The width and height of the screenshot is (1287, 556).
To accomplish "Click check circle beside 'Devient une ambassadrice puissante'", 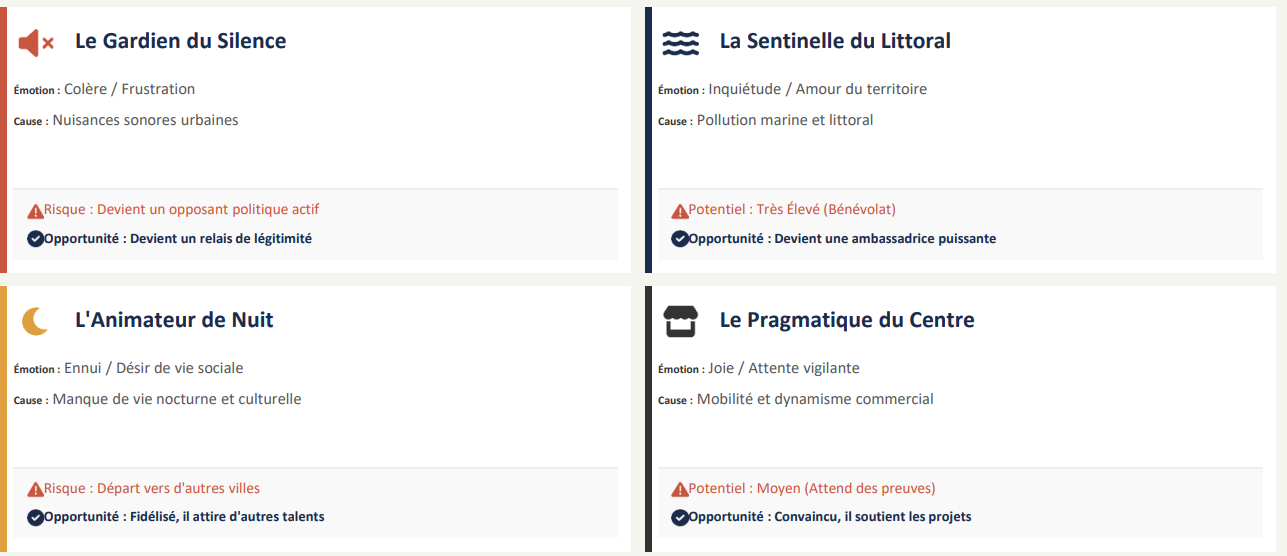I will [x=680, y=239].
